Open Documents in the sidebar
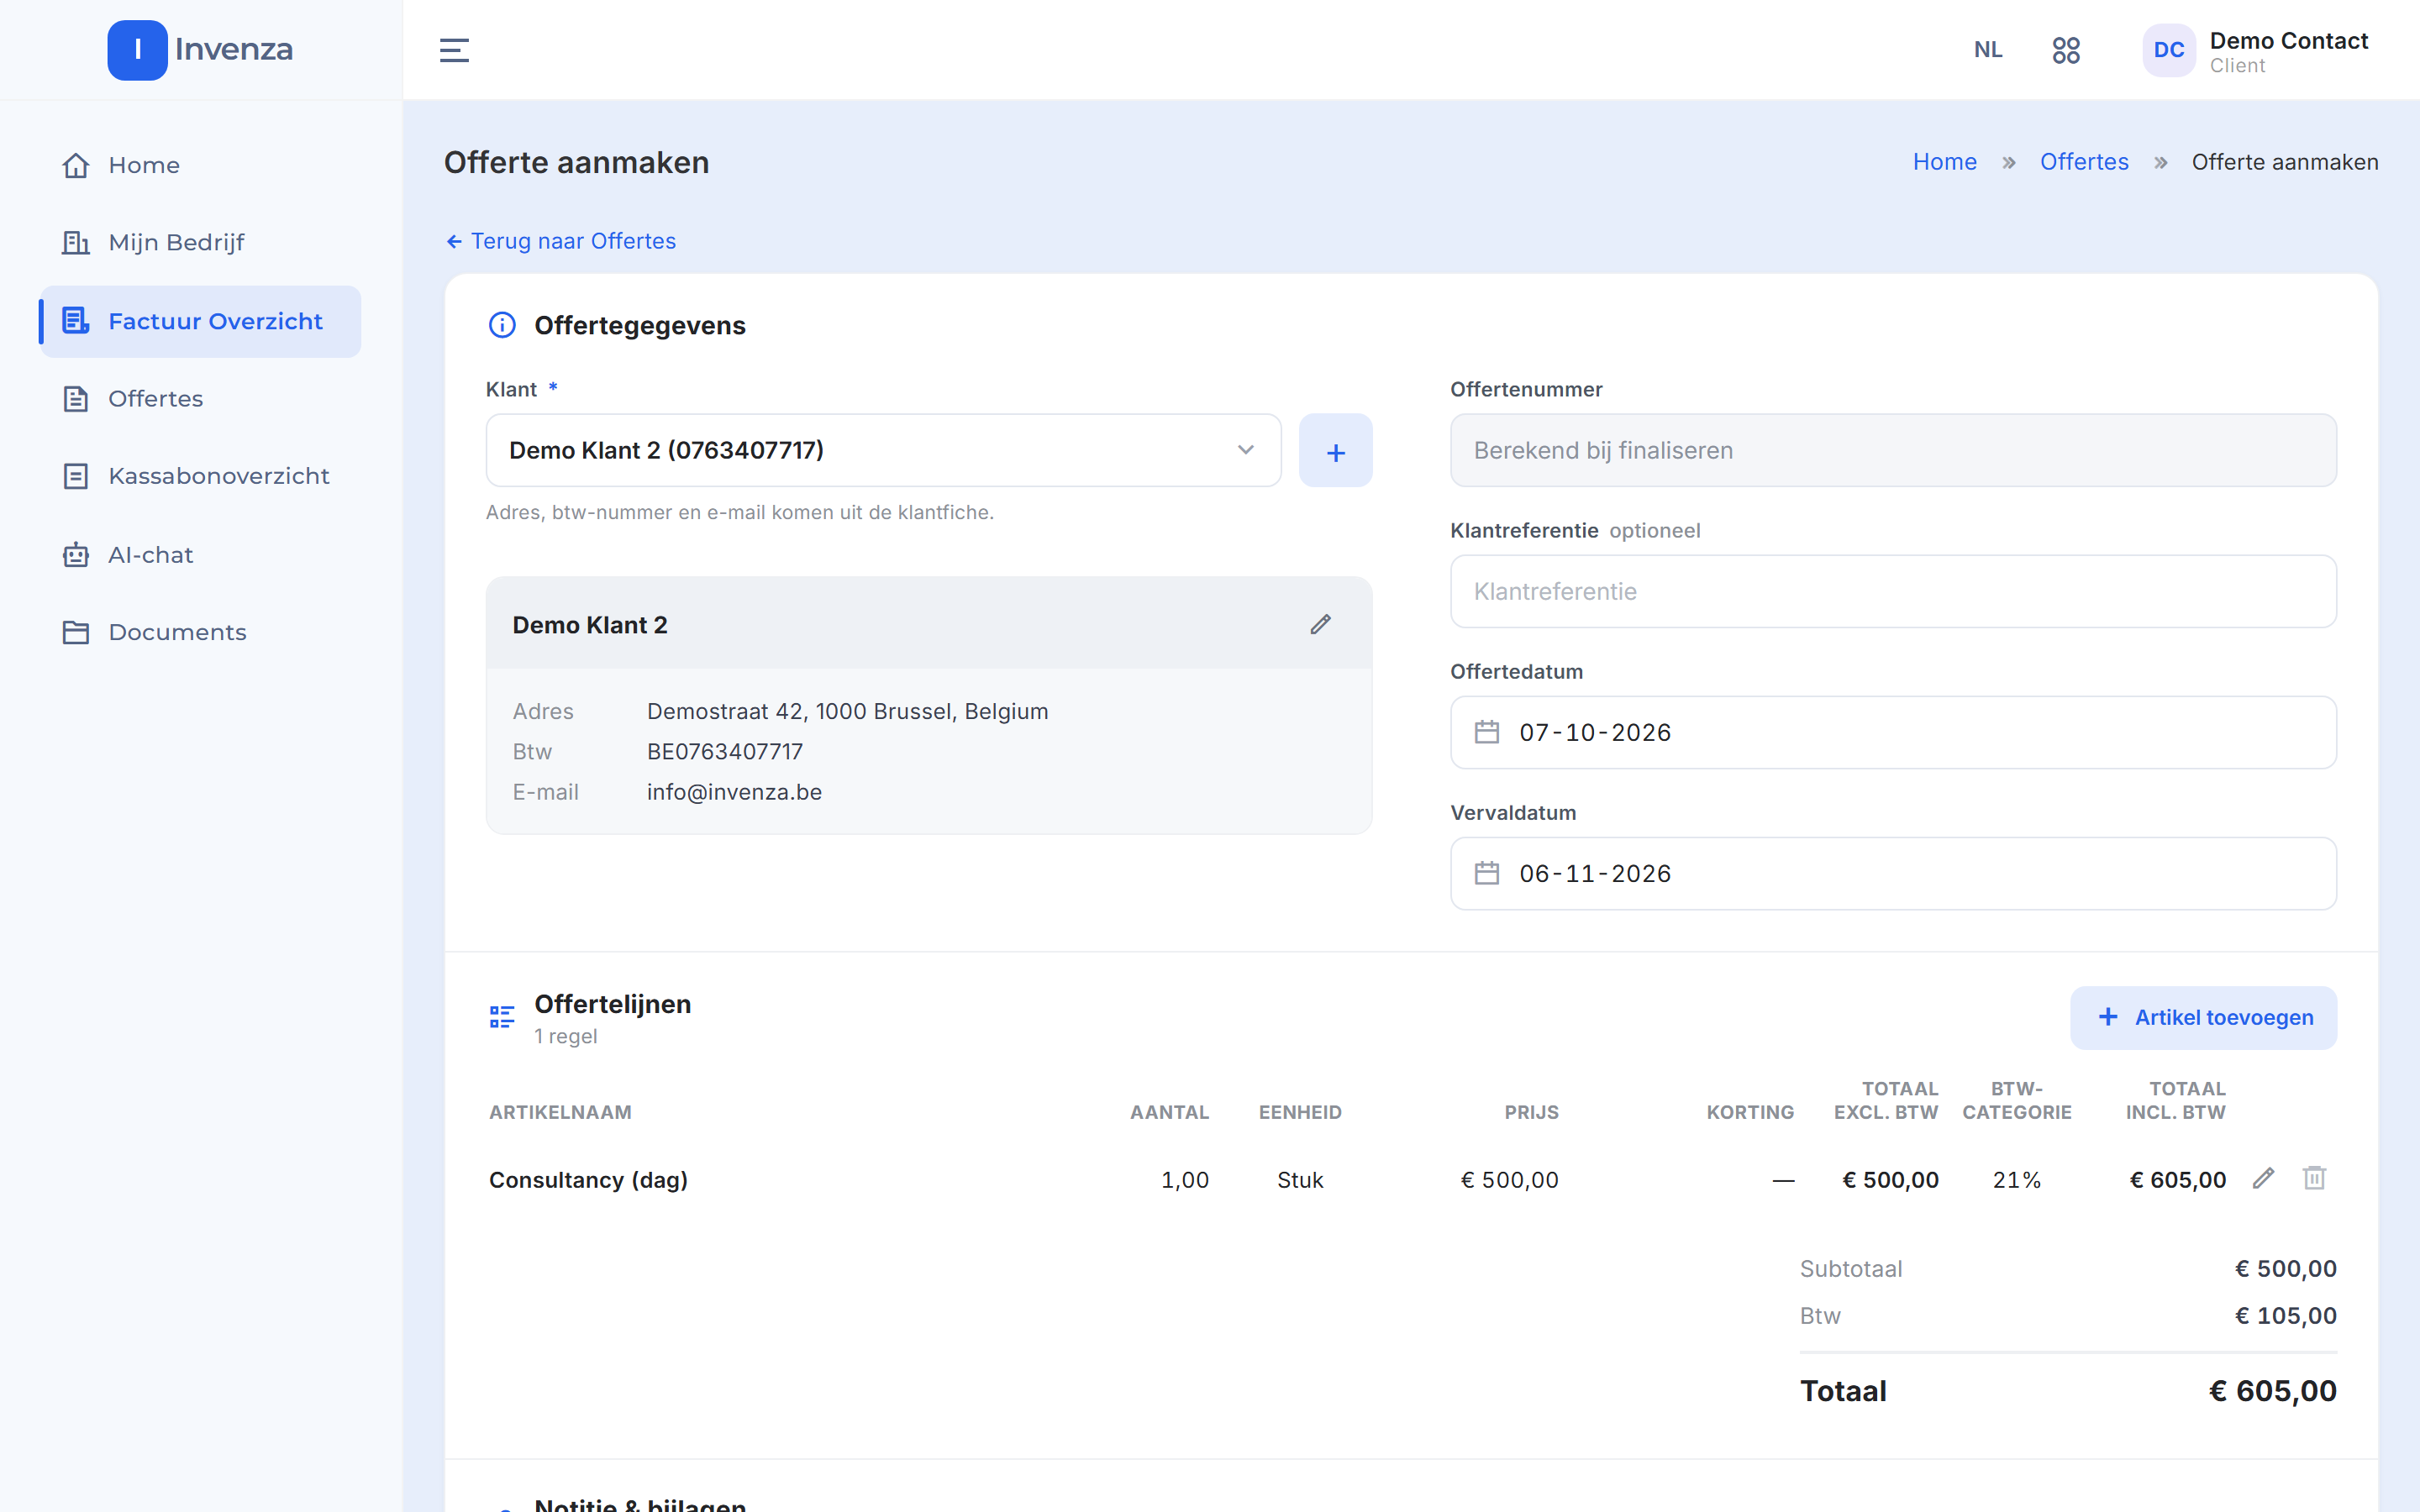 point(200,632)
